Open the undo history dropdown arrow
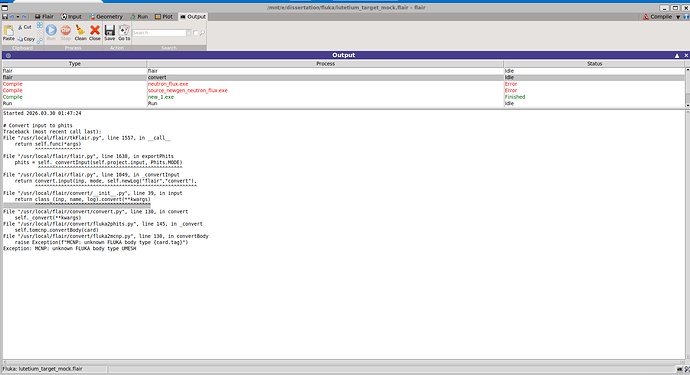Screen dimensions: 690x375 pyautogui.click(x=18, y=17)
